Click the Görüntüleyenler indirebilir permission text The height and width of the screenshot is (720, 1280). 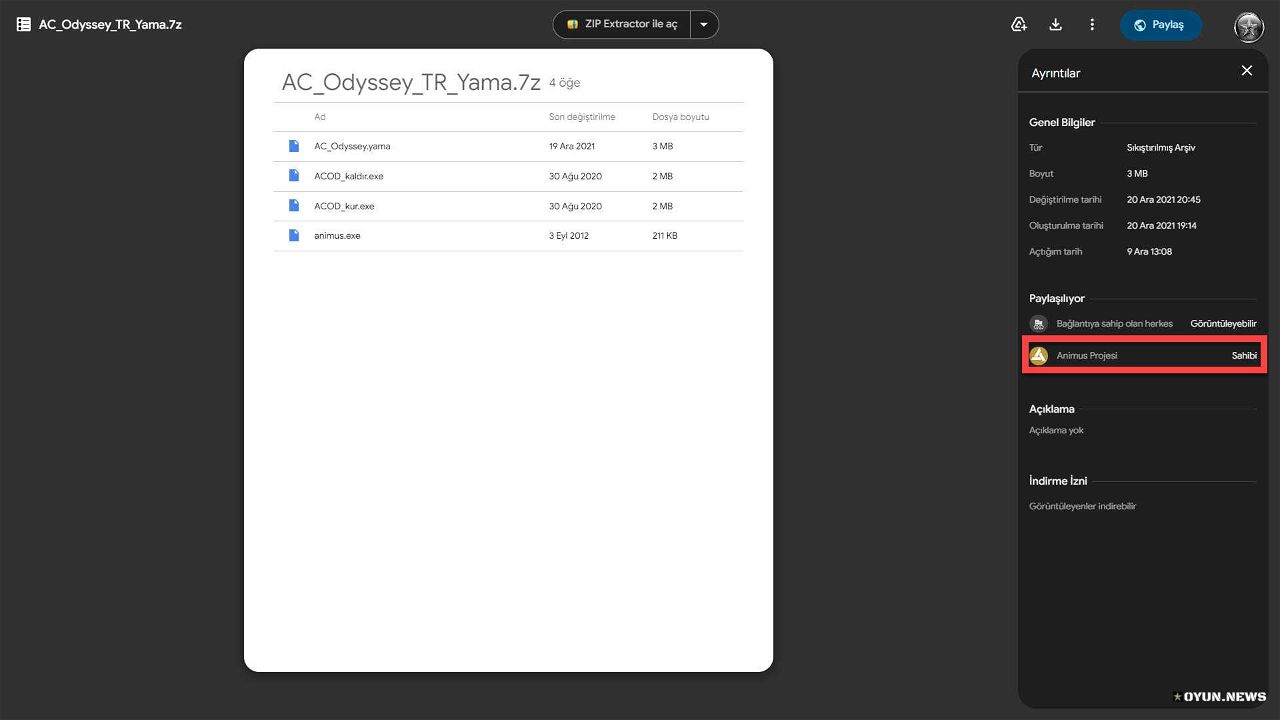1083,507
